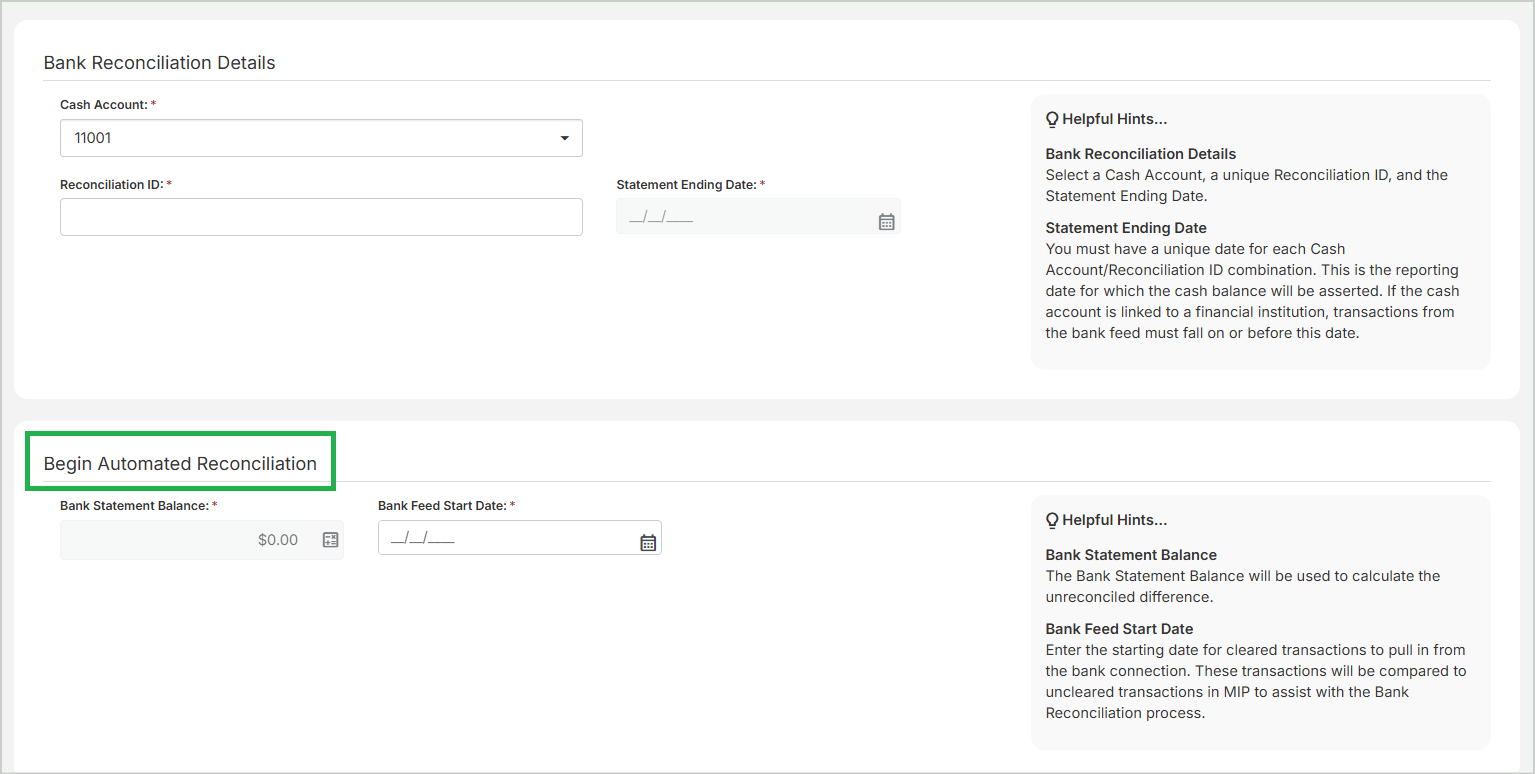1535x774 pixels.
Task: Click the Bank Statement Balance field label
Action: point(134,506)
